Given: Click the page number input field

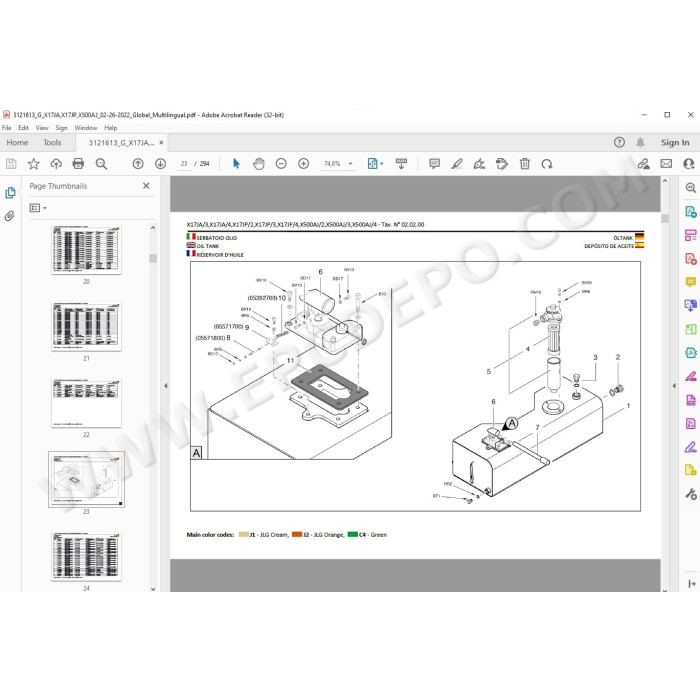Looking at the screenshot, I should coord(183,164).
